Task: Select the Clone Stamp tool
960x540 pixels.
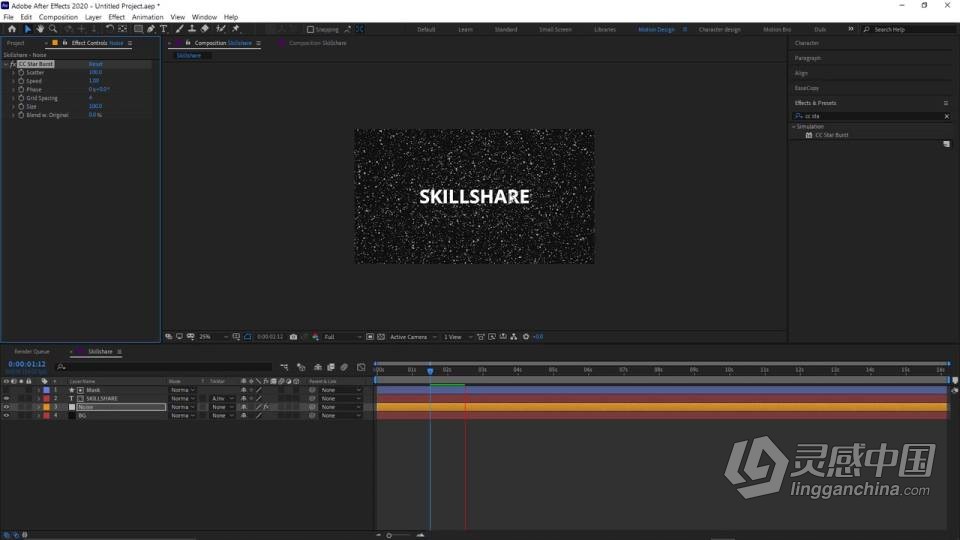Action: click(192, 29)
